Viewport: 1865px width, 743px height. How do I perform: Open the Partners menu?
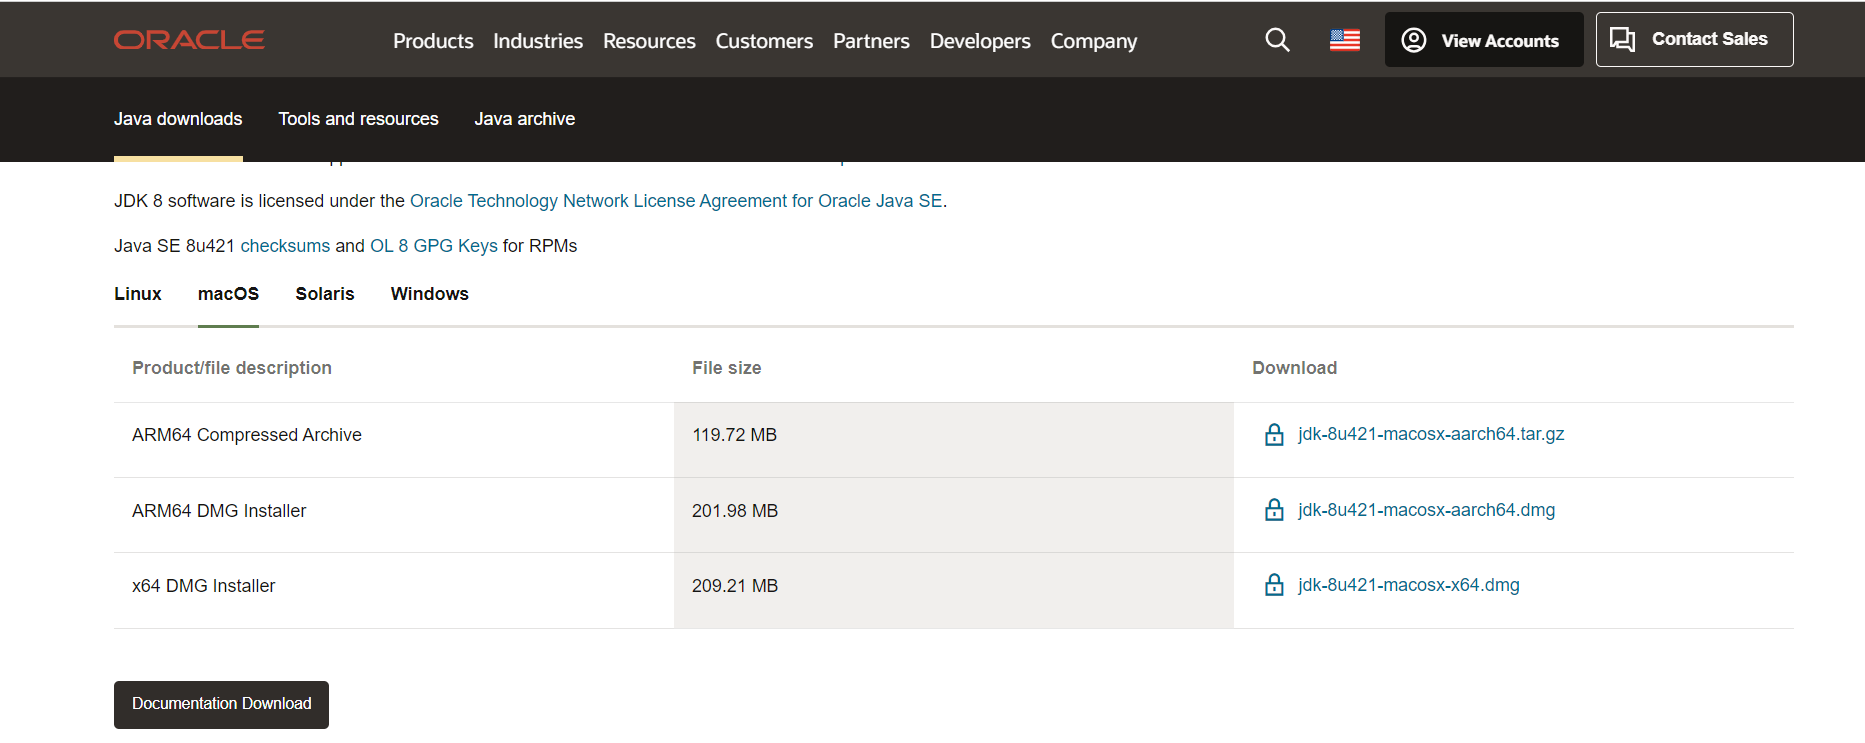tap(871, 41)
